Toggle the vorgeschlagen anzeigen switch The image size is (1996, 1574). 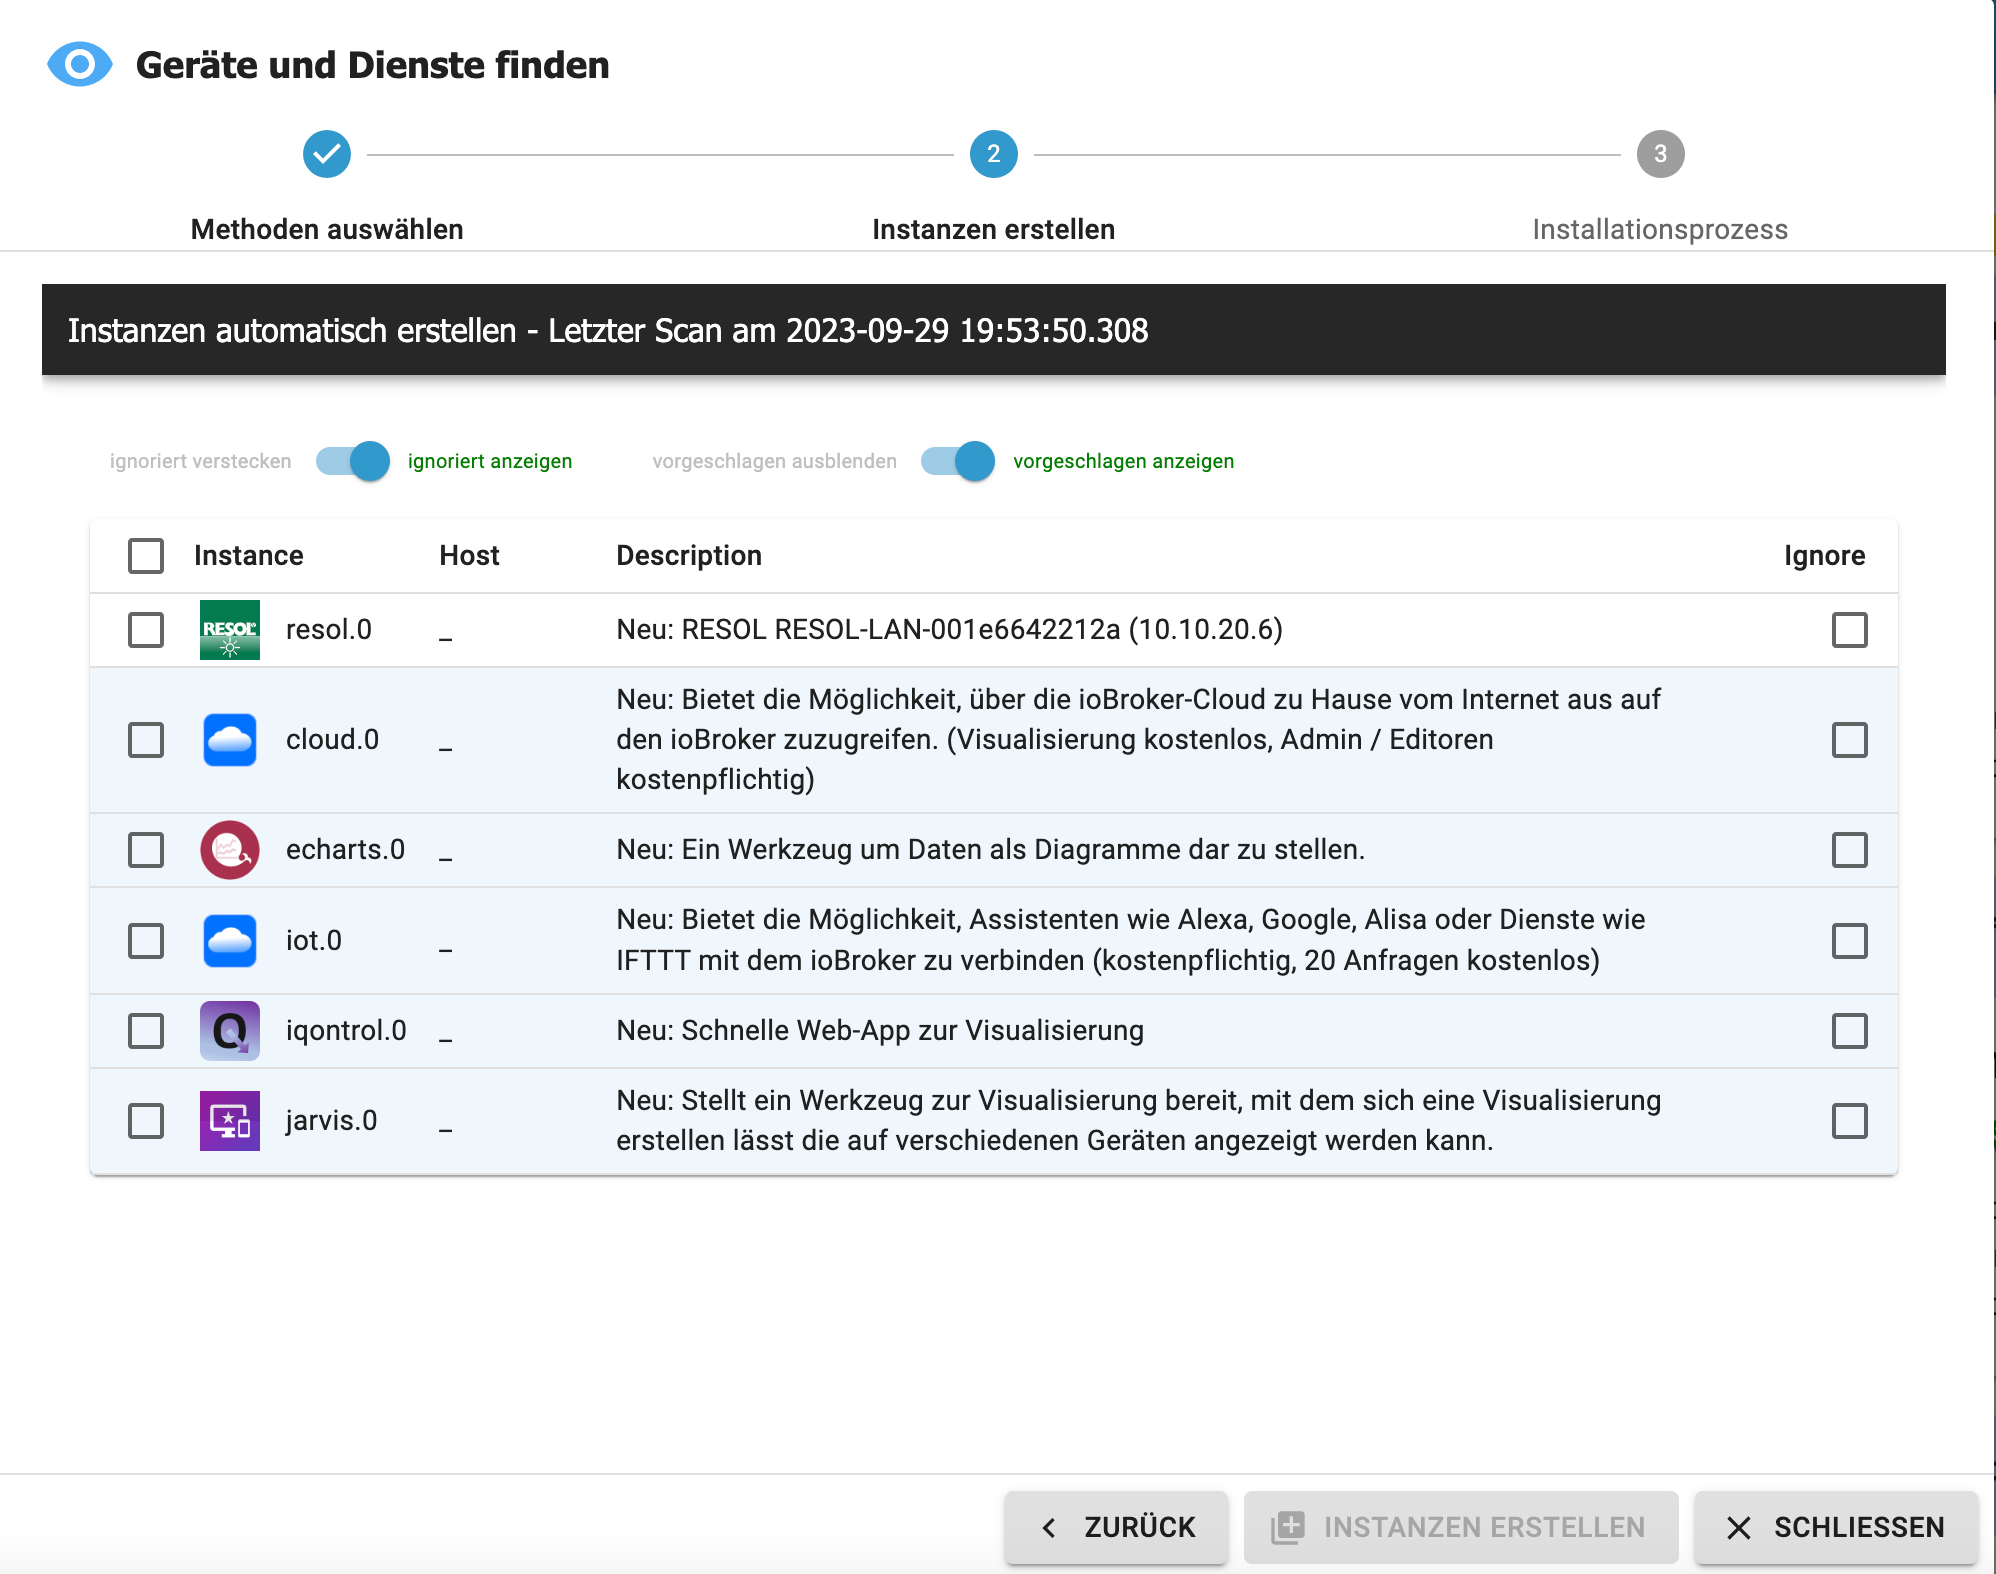958,461
